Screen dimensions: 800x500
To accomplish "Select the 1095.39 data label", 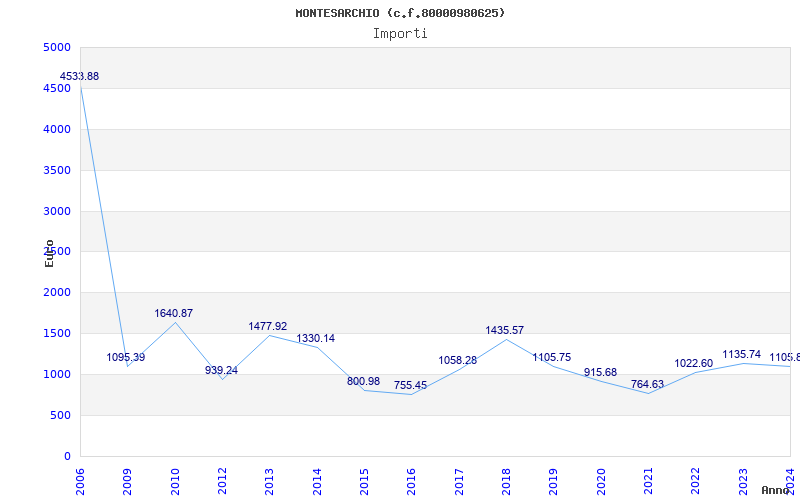I will tap(126, 357).
